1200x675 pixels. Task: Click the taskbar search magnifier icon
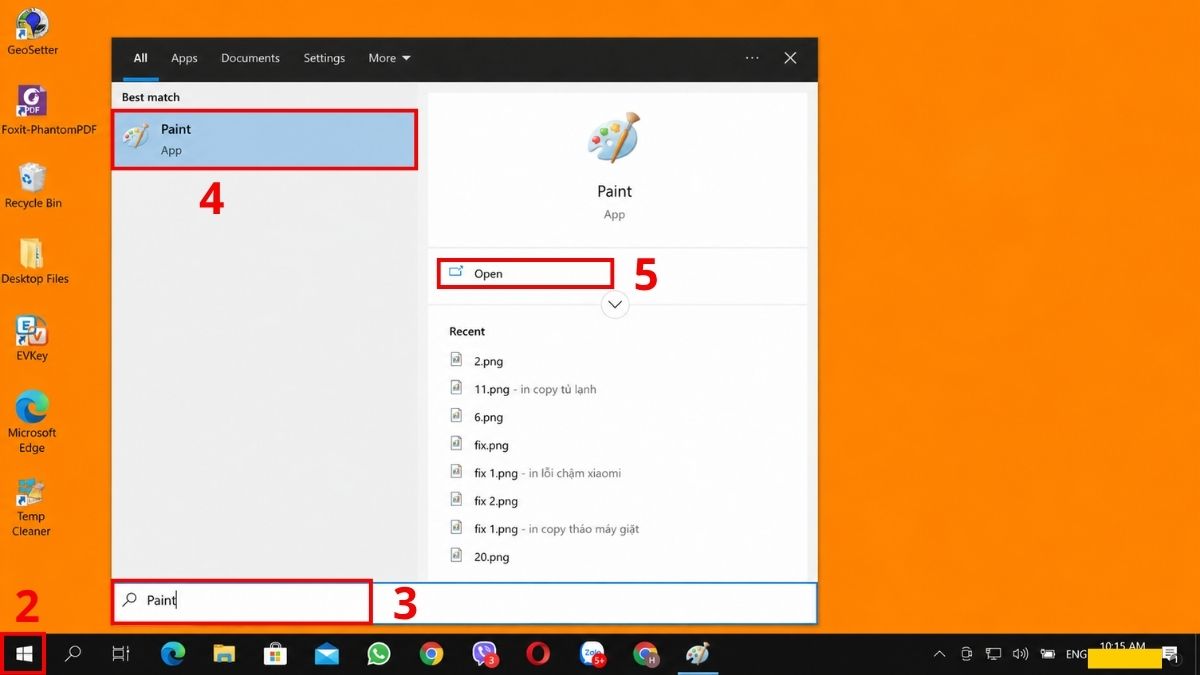73,654
